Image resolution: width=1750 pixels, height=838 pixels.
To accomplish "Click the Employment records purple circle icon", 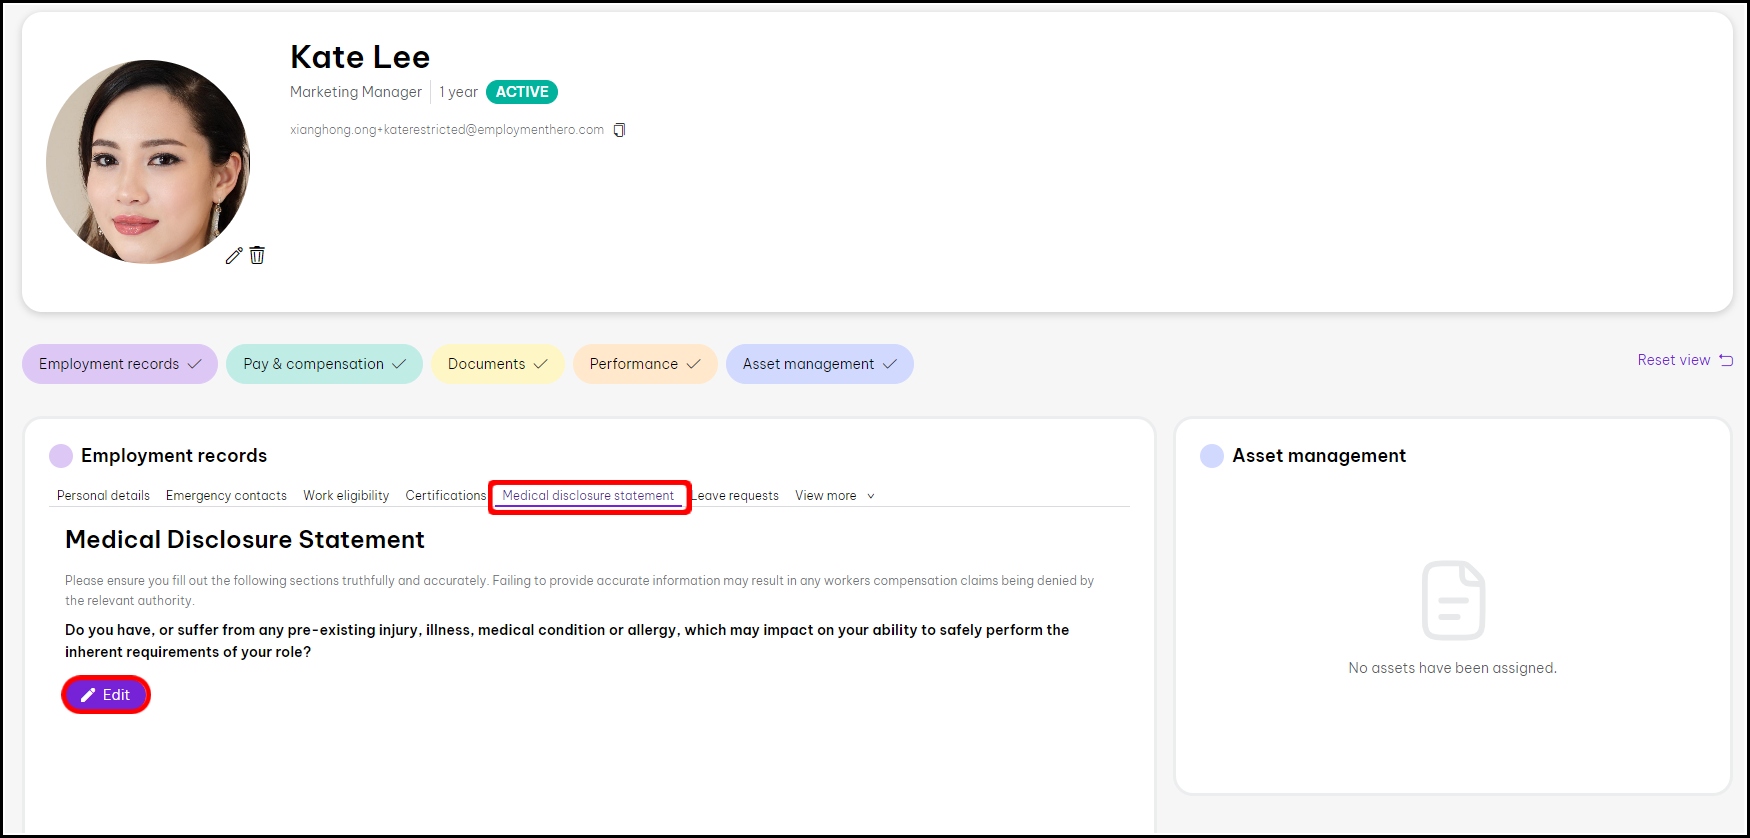I will coord(61,456).
